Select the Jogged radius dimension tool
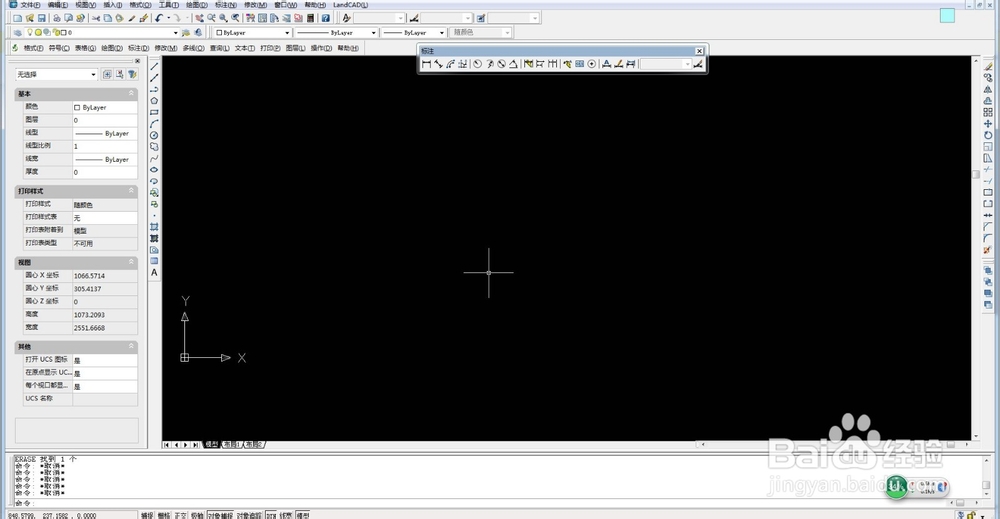This screenshot has height=519, width=1000. (x=489, y=64)
